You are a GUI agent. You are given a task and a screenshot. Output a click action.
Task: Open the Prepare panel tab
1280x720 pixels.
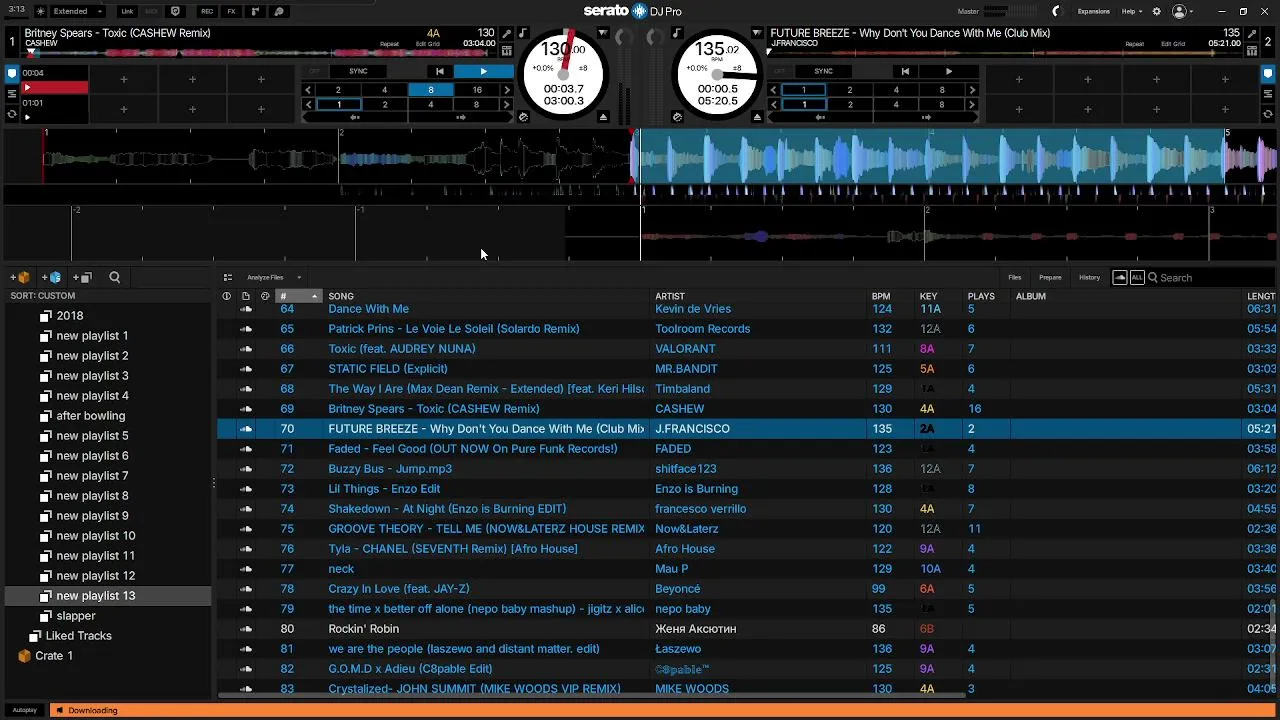pyautogui.click(x=1050, y=277)
